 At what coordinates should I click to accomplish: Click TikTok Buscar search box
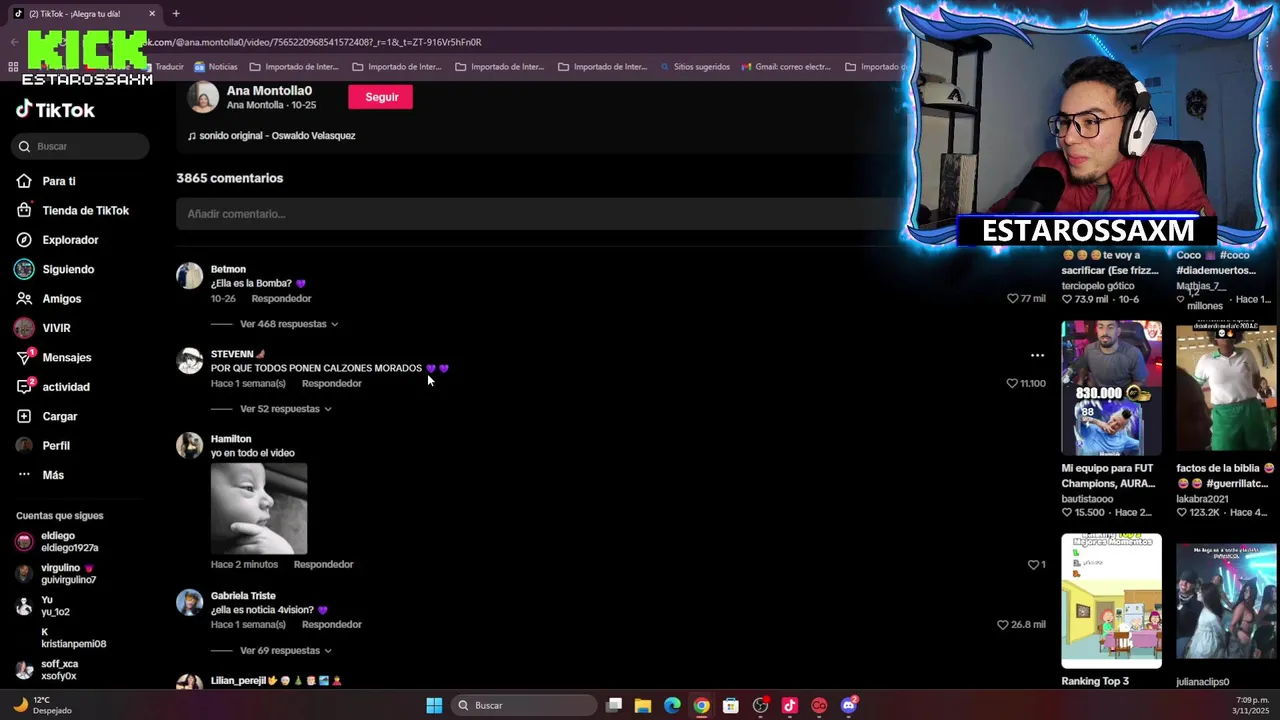pos(81,146)
